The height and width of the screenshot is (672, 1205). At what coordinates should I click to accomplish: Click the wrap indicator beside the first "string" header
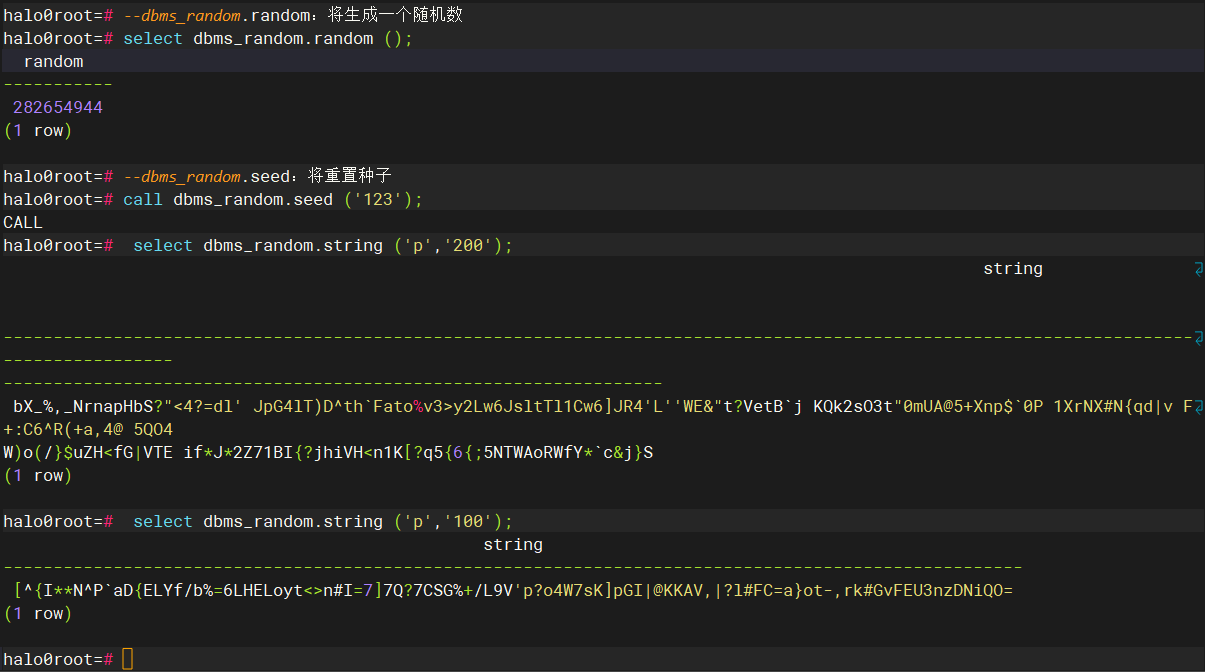1198,268
